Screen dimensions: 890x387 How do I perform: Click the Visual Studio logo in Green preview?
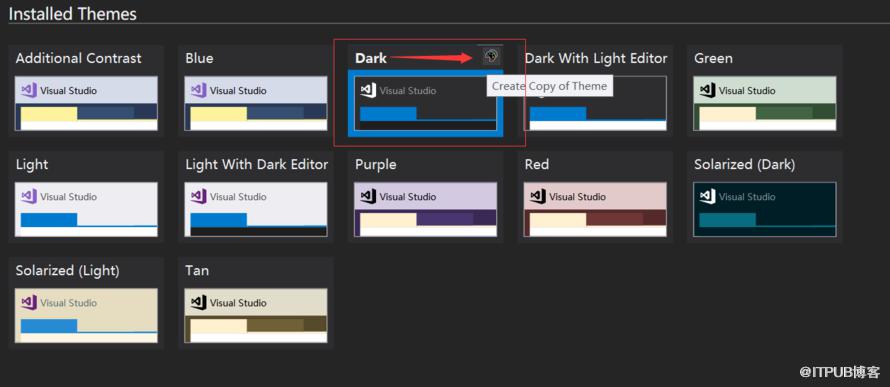[707, 90]
